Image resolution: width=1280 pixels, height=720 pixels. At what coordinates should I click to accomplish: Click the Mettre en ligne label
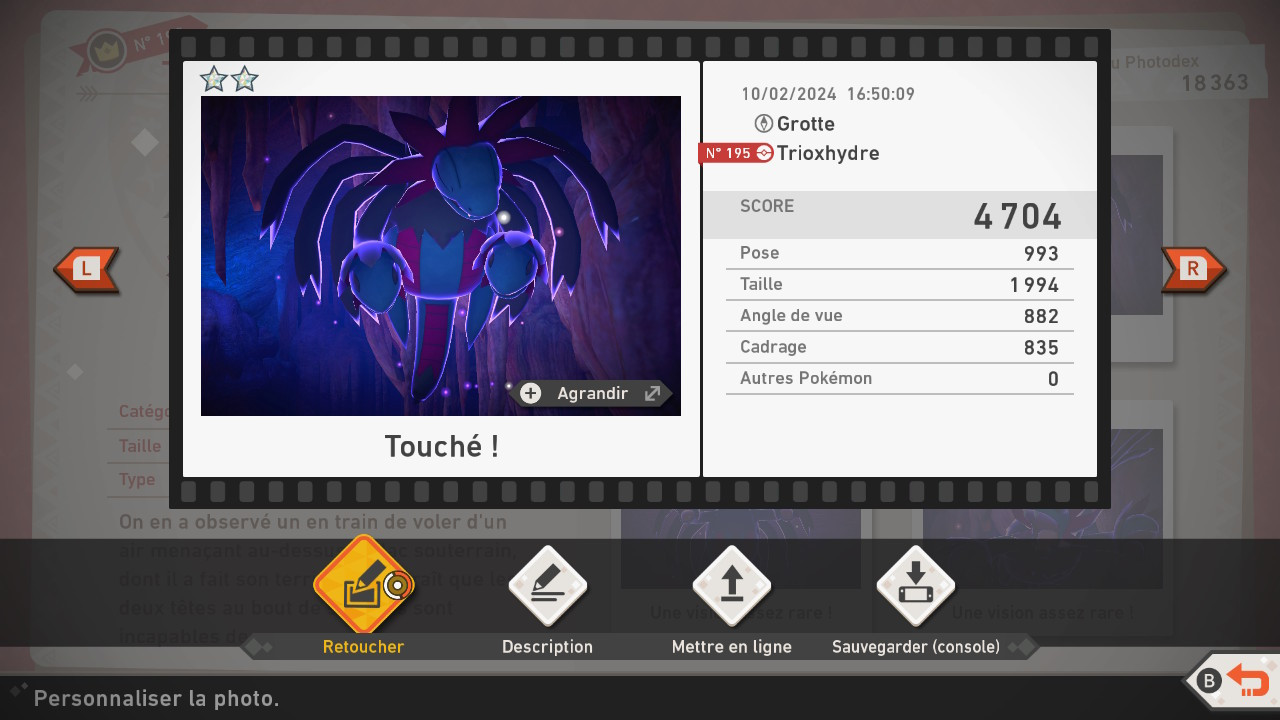[x=731, y=647]
